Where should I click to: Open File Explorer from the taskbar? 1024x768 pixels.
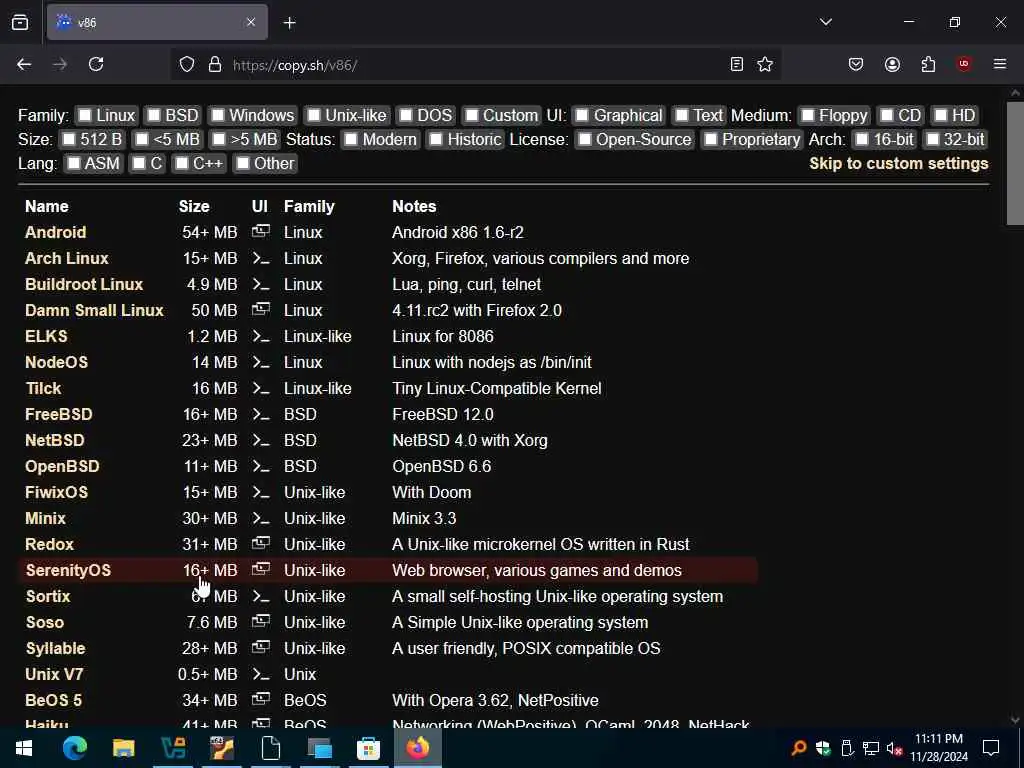click(123, 748)
